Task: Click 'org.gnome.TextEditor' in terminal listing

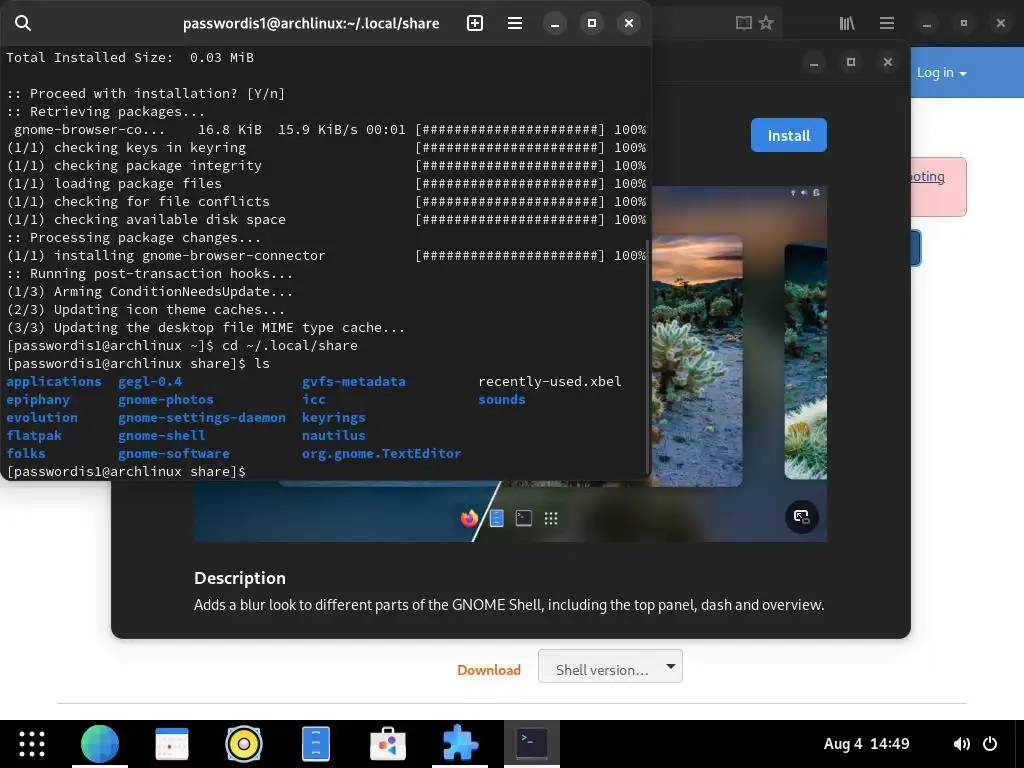Action: (381, 453)
